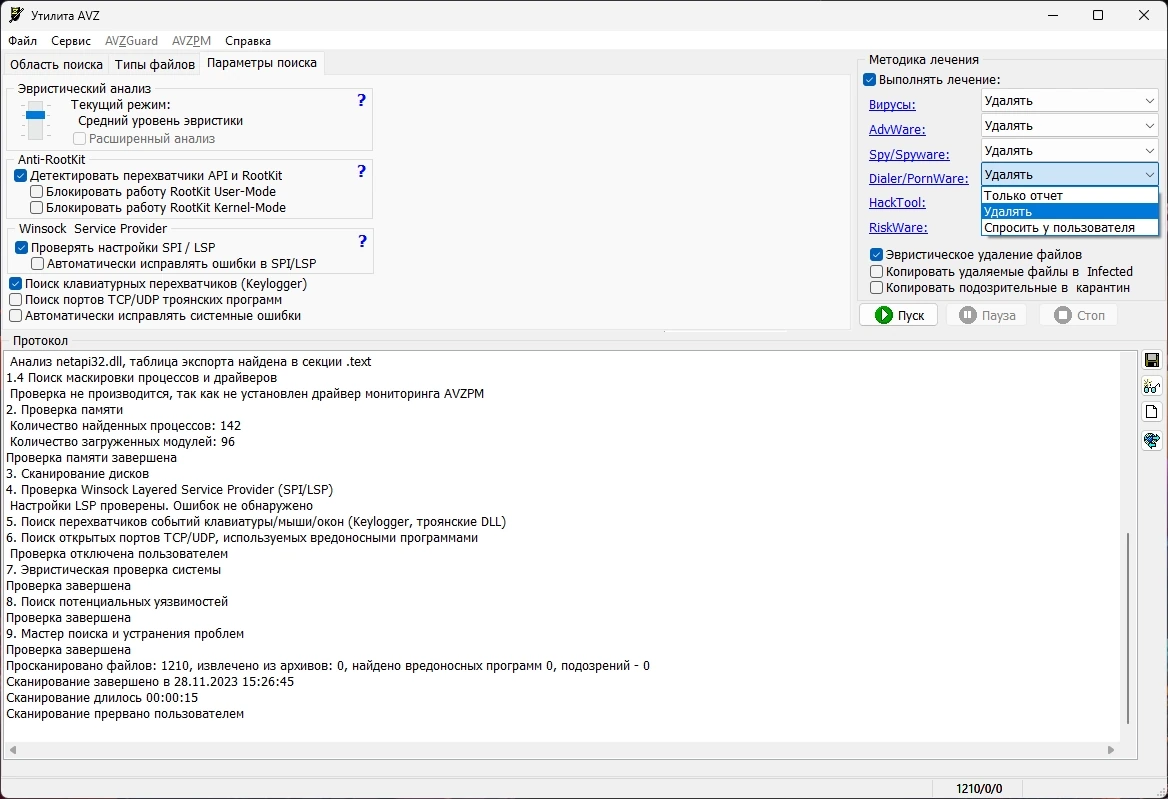Open the Сервис menu
Screen dimensions: 1168x799
point(71,41)
